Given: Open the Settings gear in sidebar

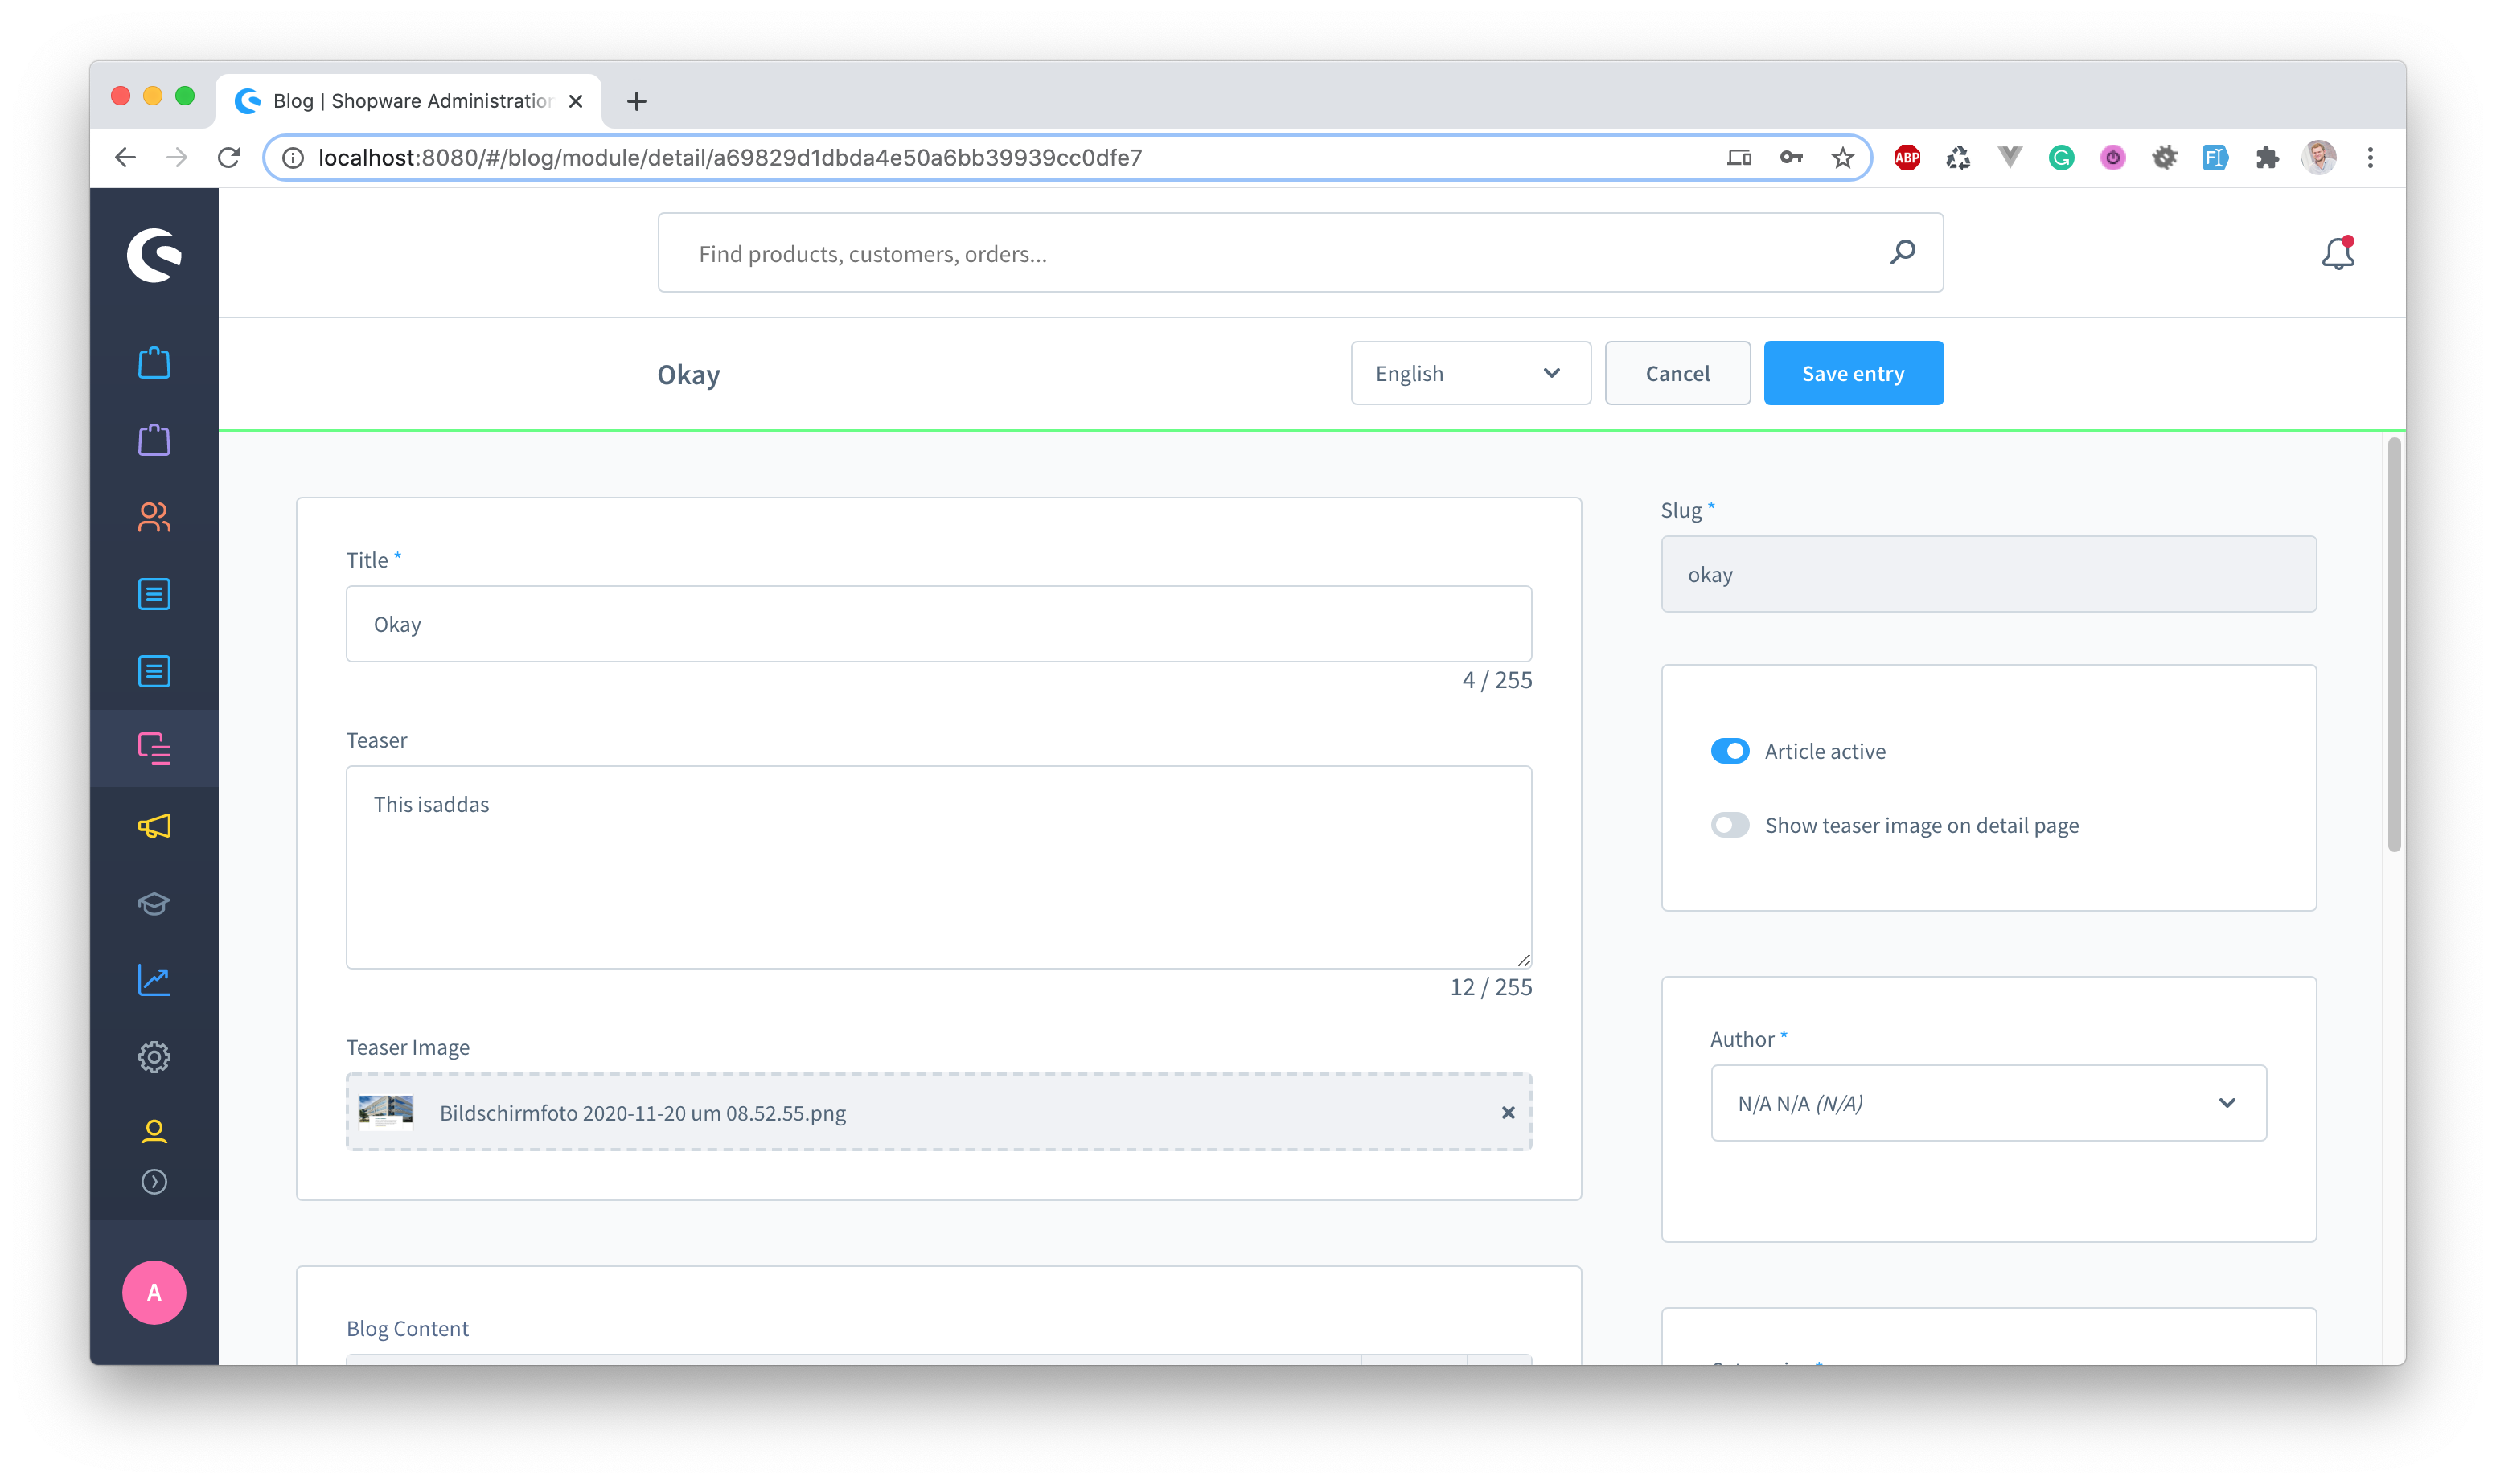Looking at the screenshot, I should (x=154, y=1057).
